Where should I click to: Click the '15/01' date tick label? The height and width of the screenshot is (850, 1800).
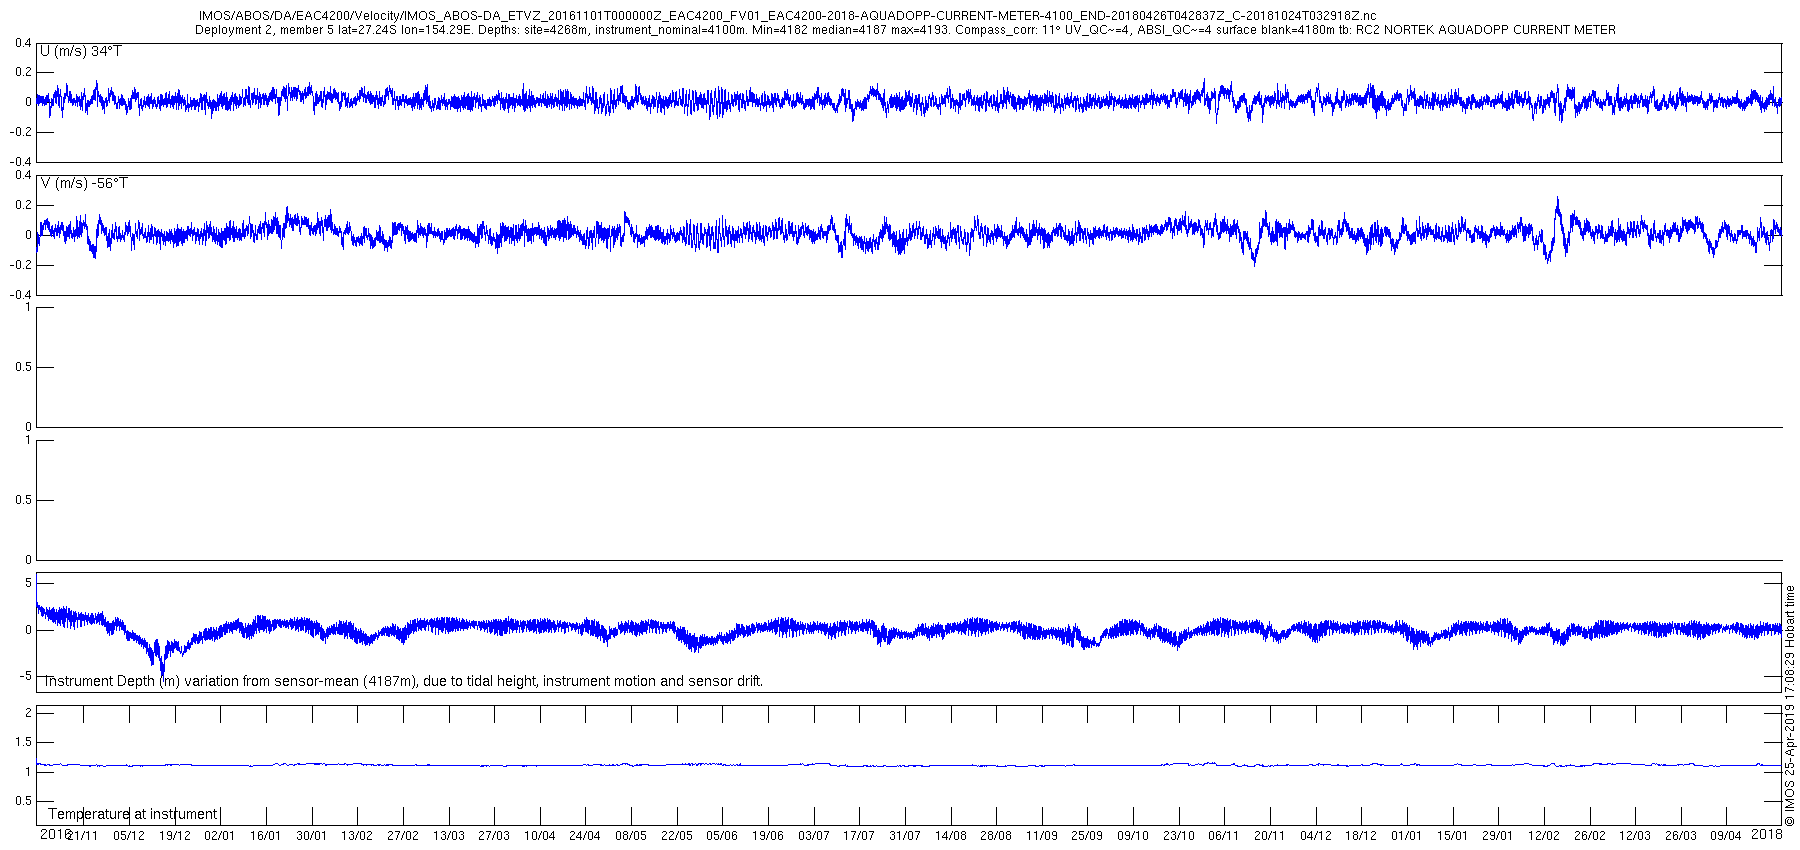(x=1453, y=836)
